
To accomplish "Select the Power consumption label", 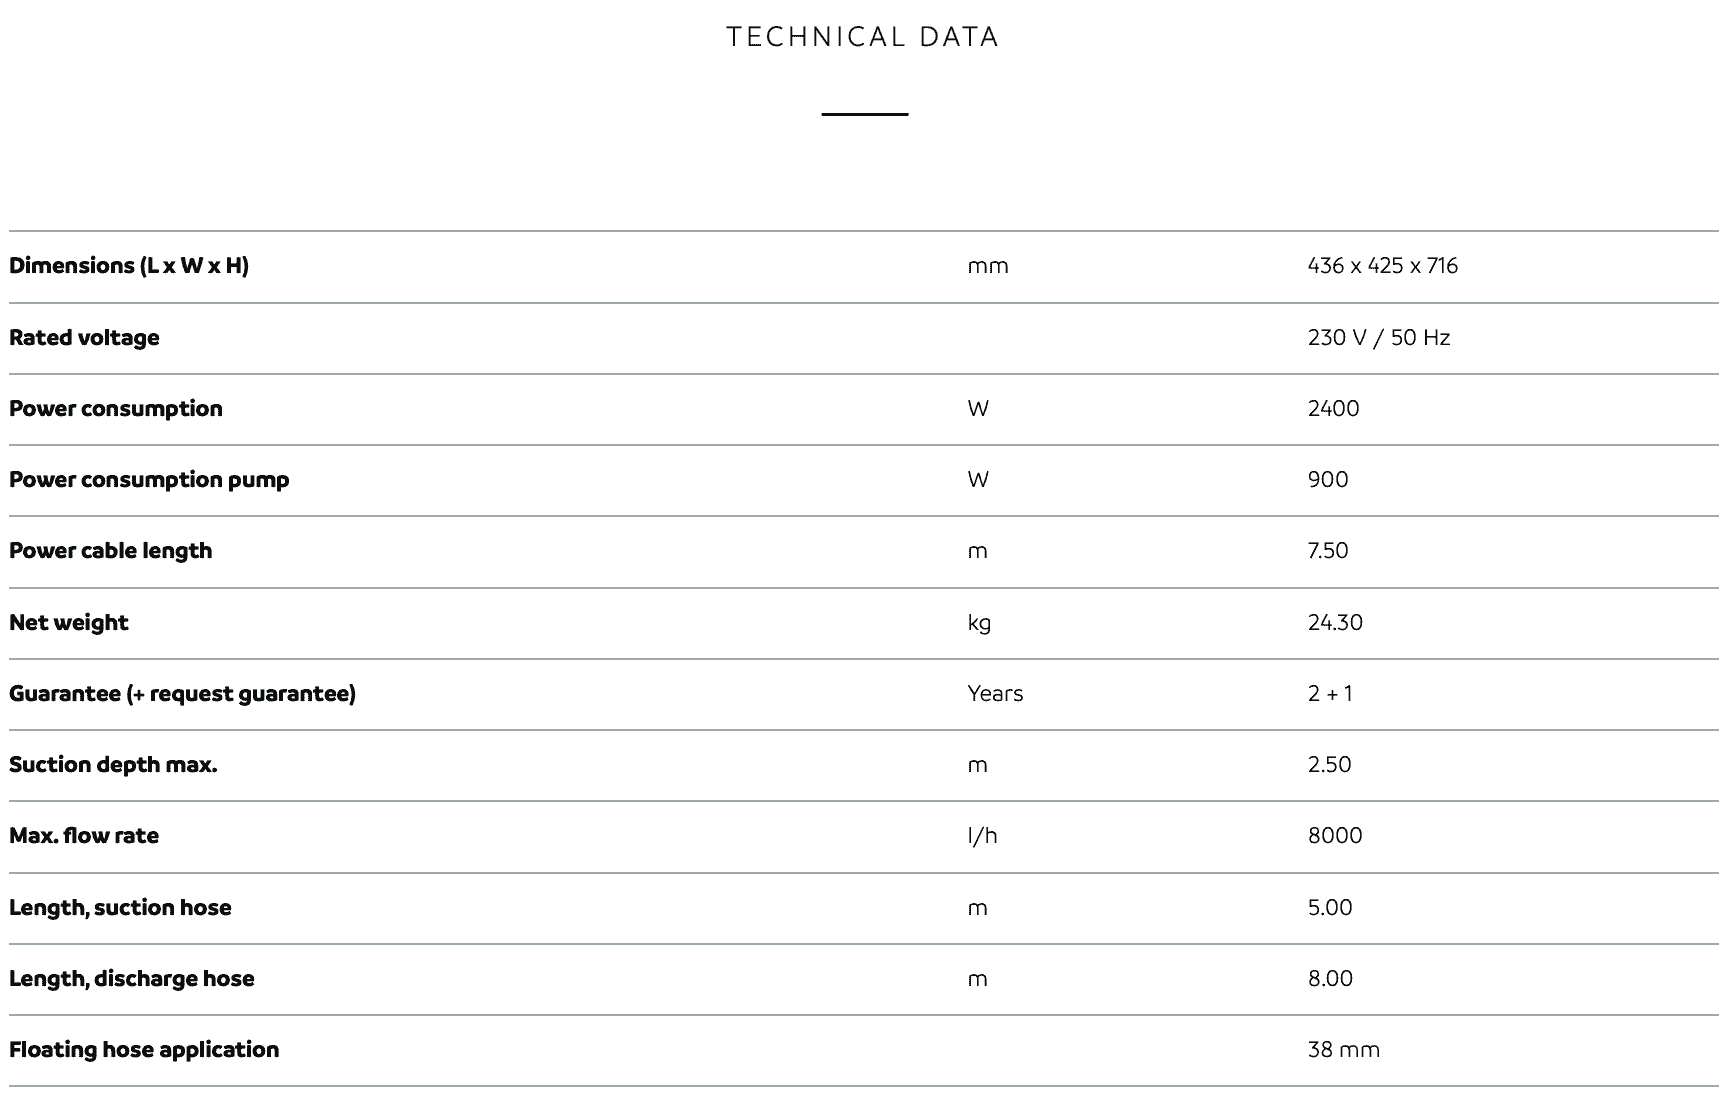I will point(116,409).
